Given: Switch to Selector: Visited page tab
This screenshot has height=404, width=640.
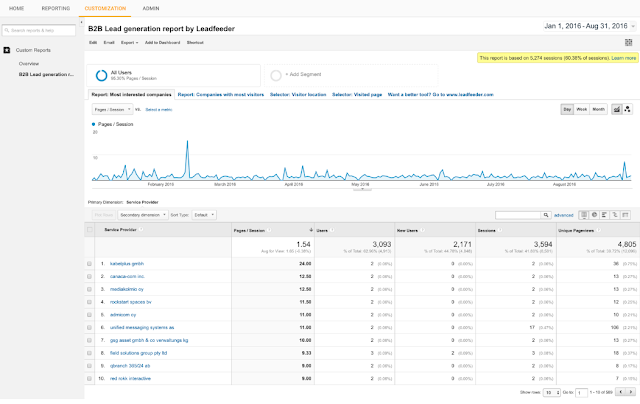Looking at the screenshot, I should pyautogui.click(x=357, y=95).
